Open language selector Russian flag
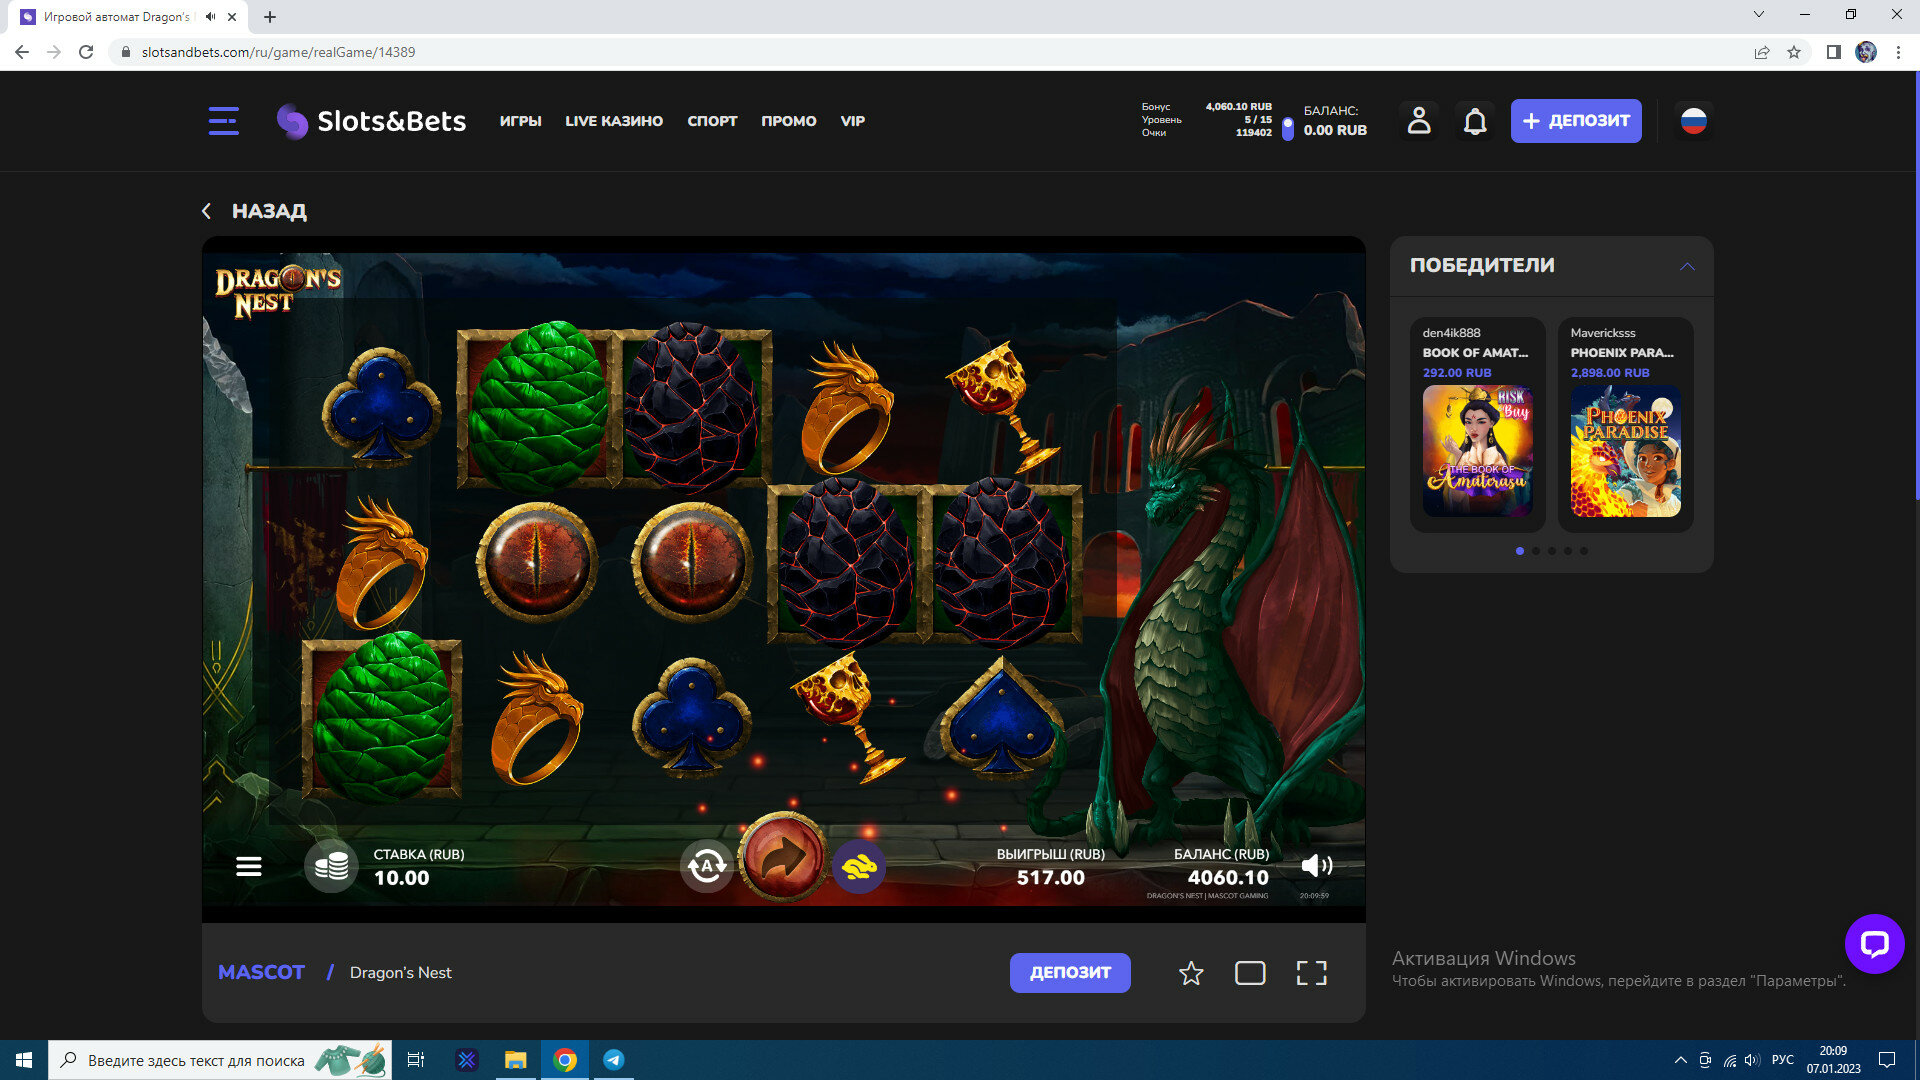 pyautogui.click(x=1693, y=121)
